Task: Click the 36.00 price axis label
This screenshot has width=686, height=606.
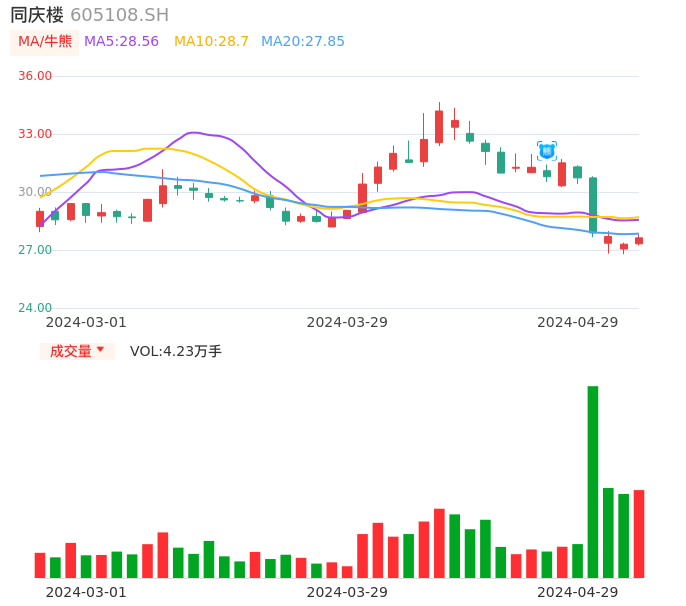Action: tap(35, 76)
